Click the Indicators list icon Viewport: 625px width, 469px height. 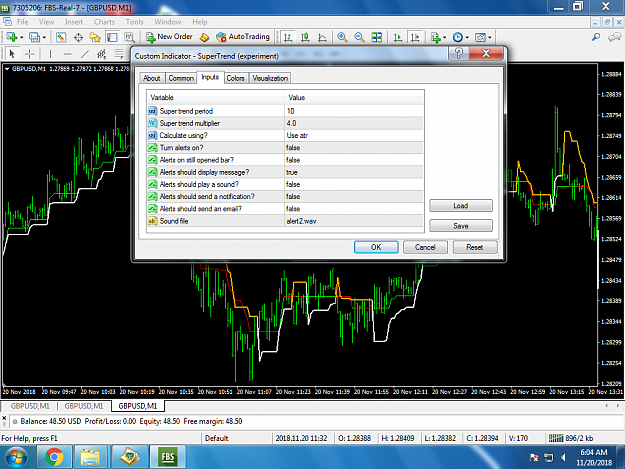pyautogui.click(x=436, y=37)
